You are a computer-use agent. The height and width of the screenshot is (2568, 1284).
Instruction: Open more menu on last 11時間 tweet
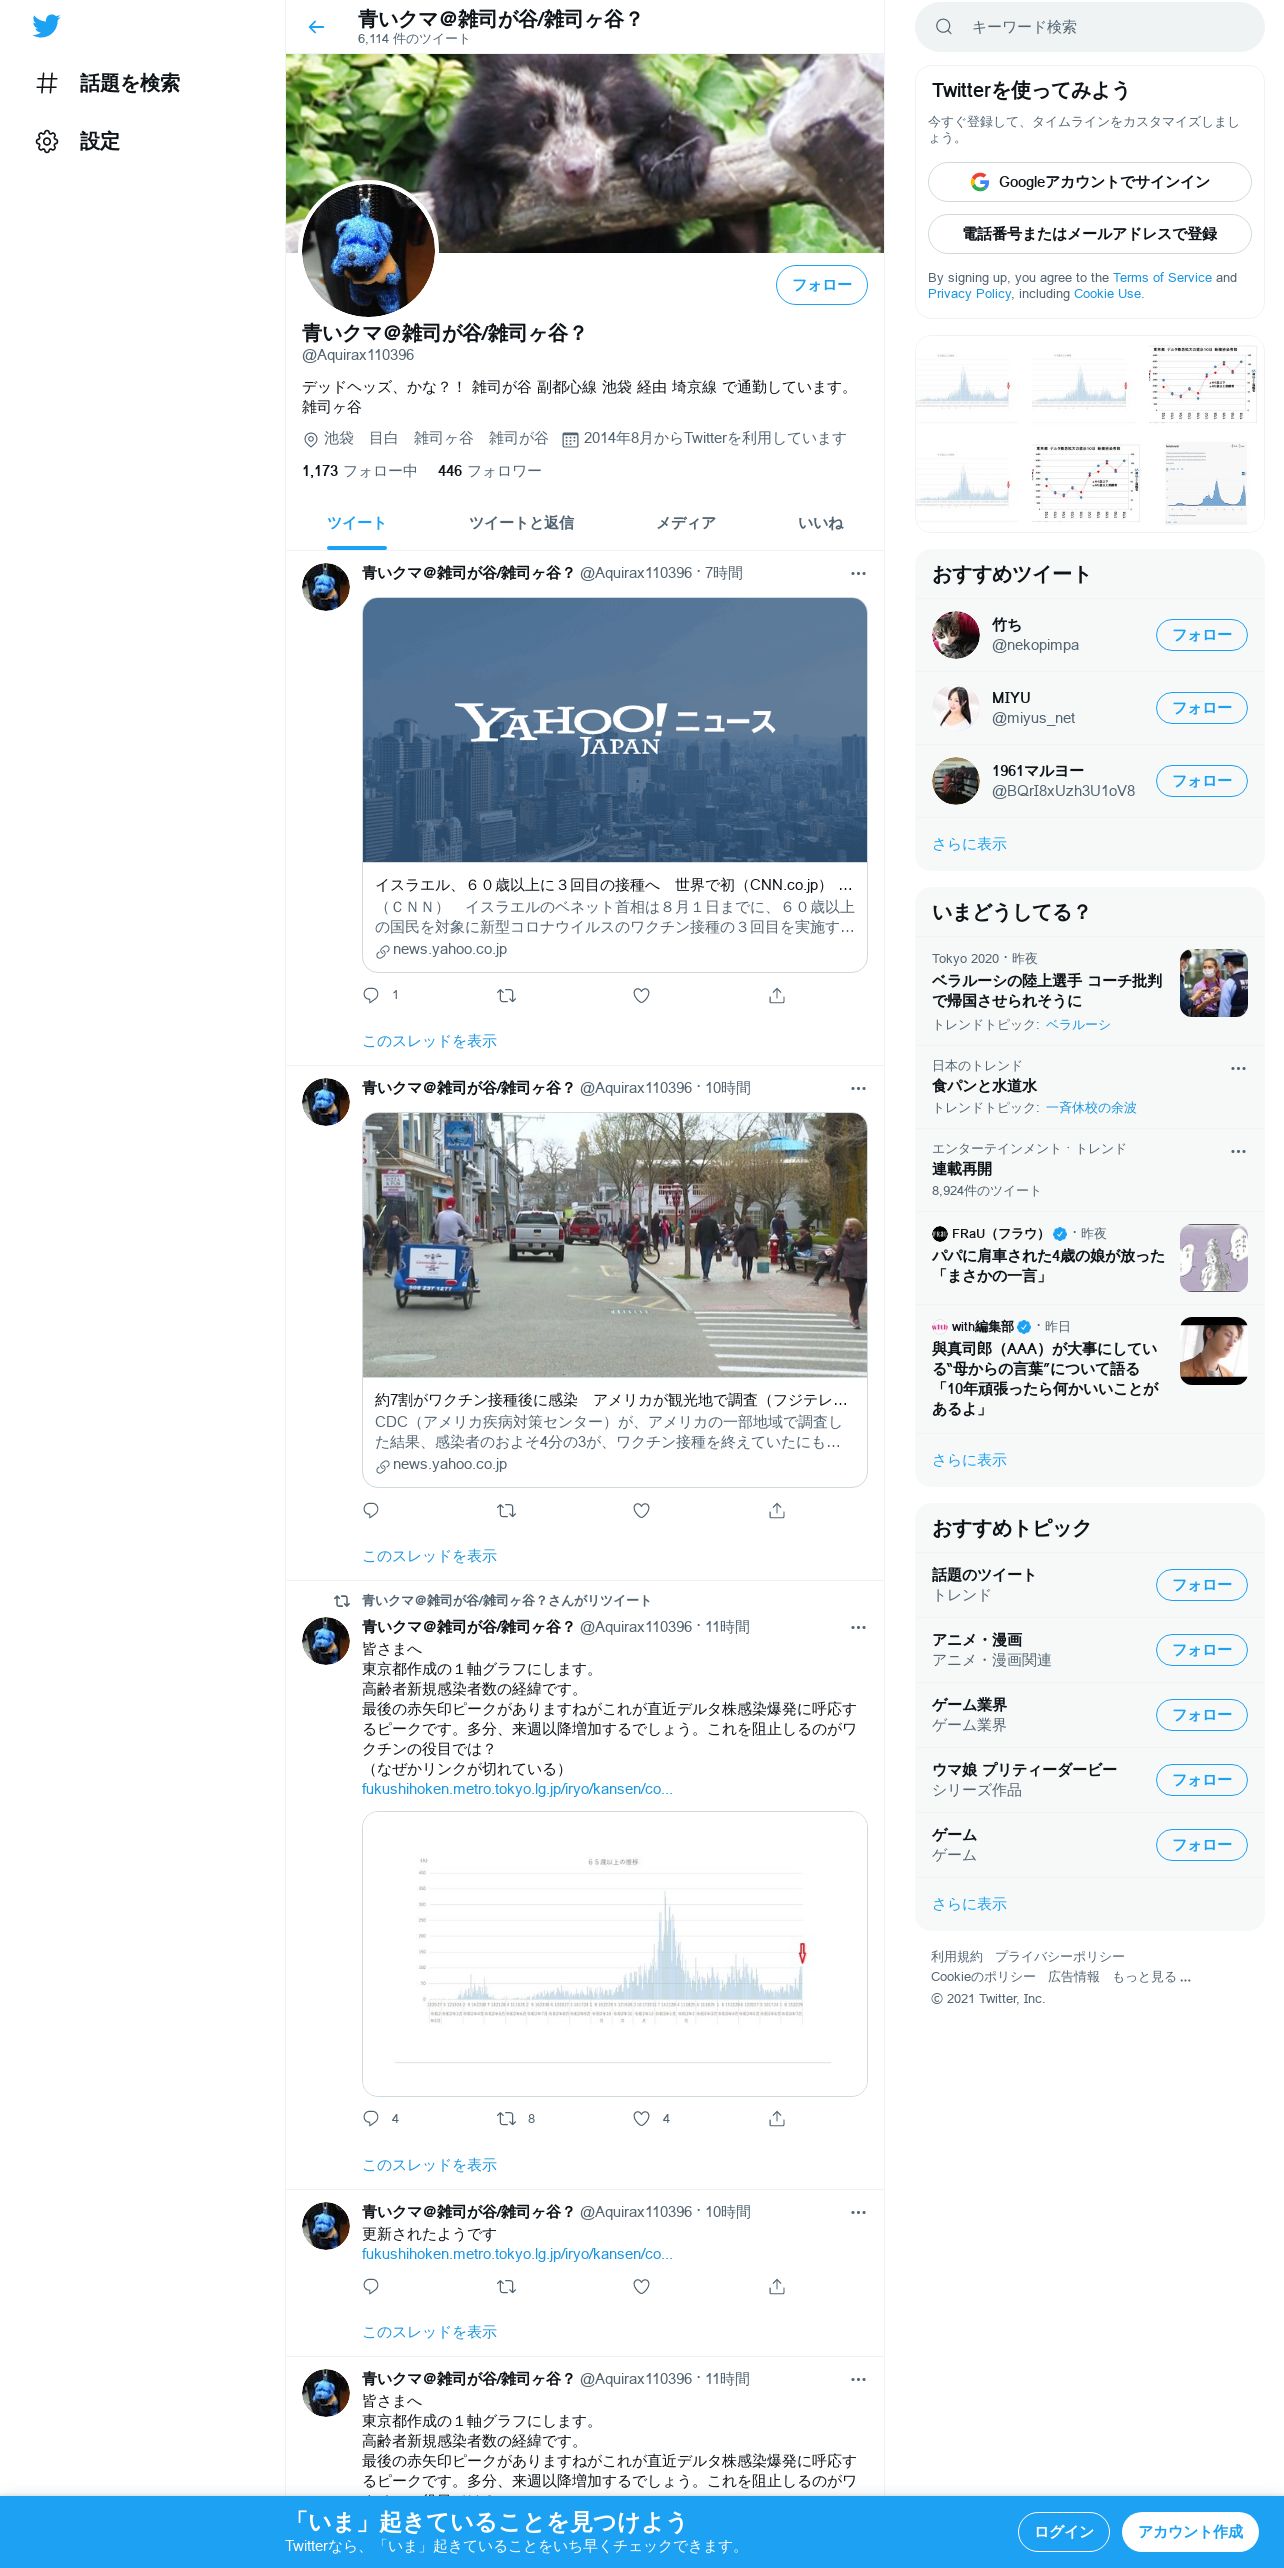click(x=858, y=2379)
